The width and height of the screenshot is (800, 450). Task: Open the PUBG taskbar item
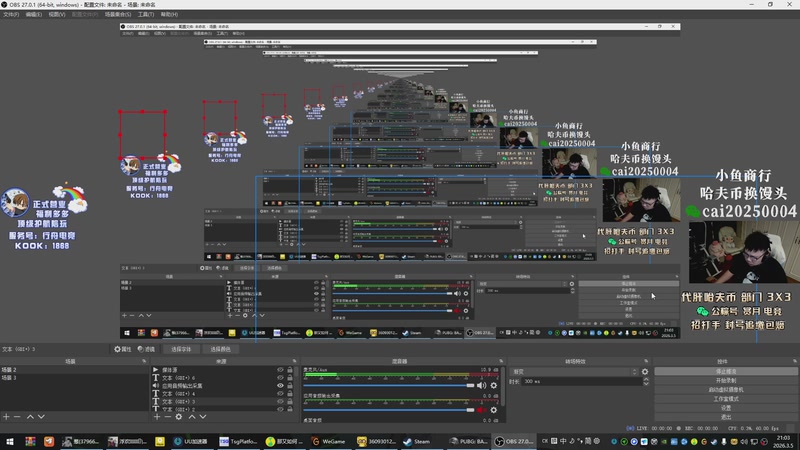[x=469, y=441]
